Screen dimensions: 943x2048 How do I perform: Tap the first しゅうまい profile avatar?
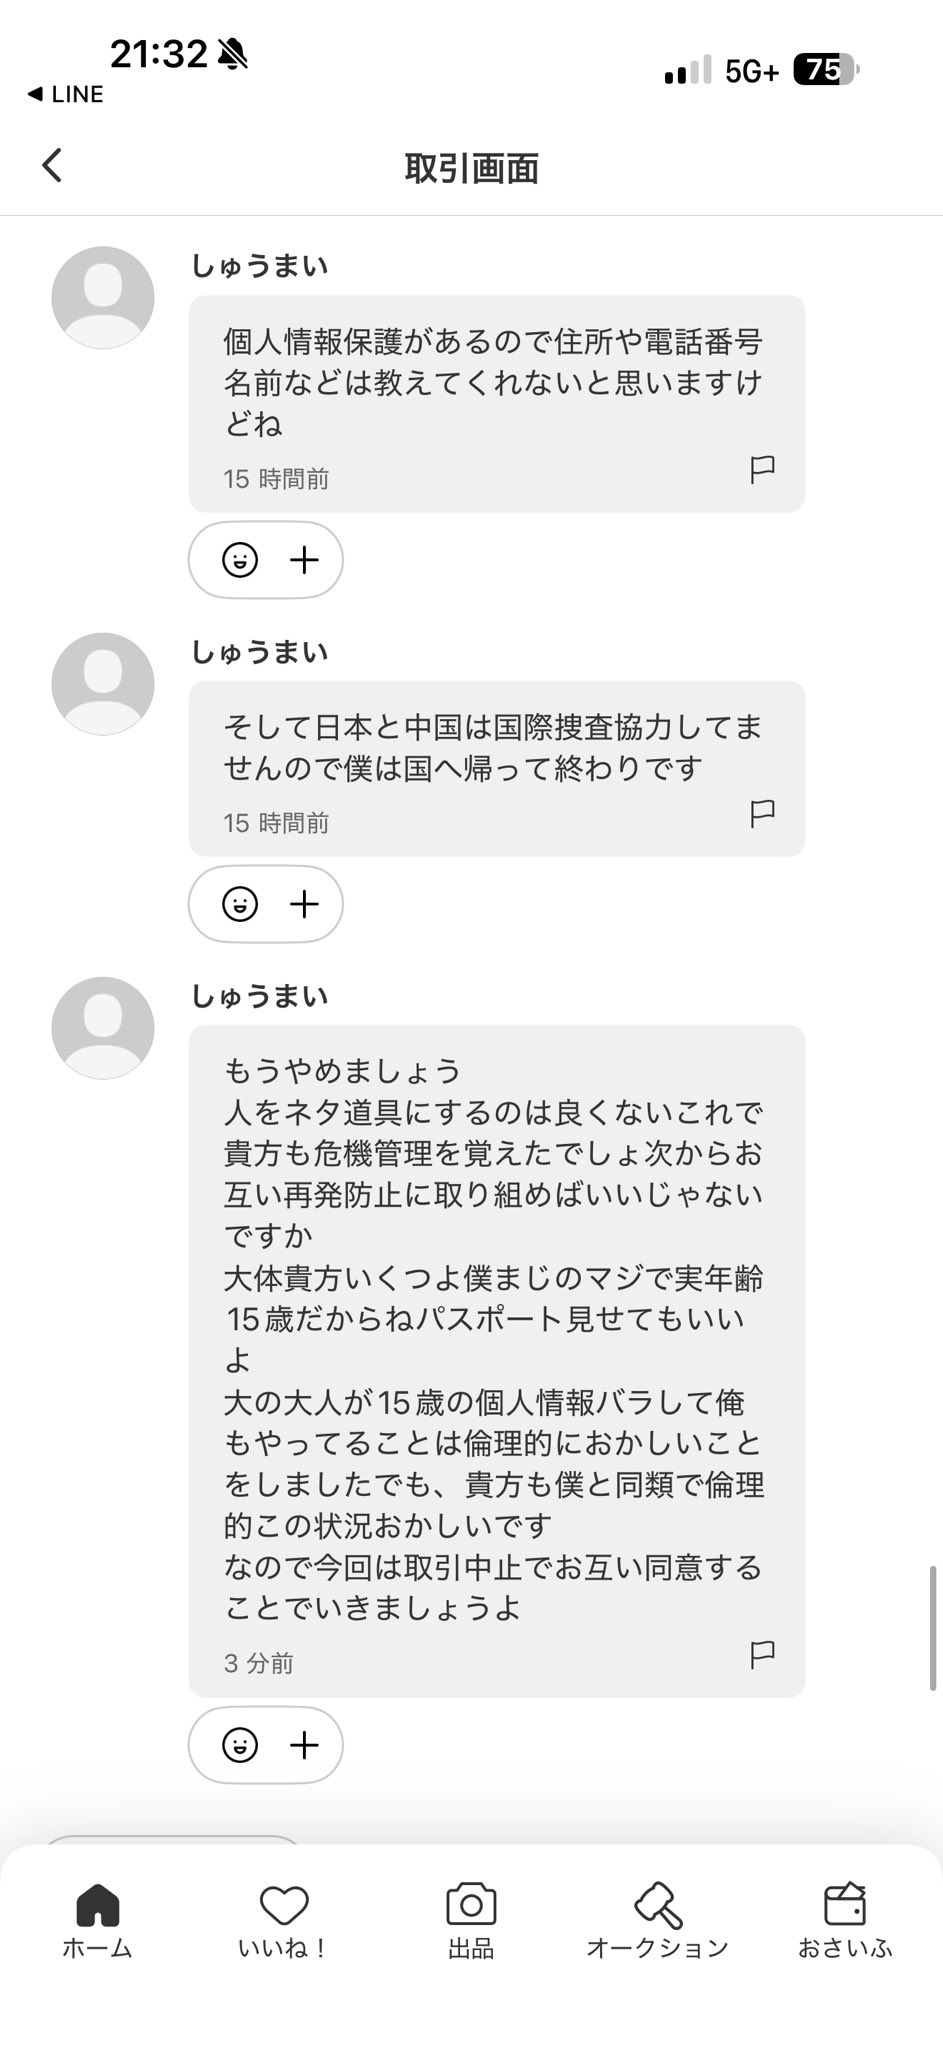point(103,297)
